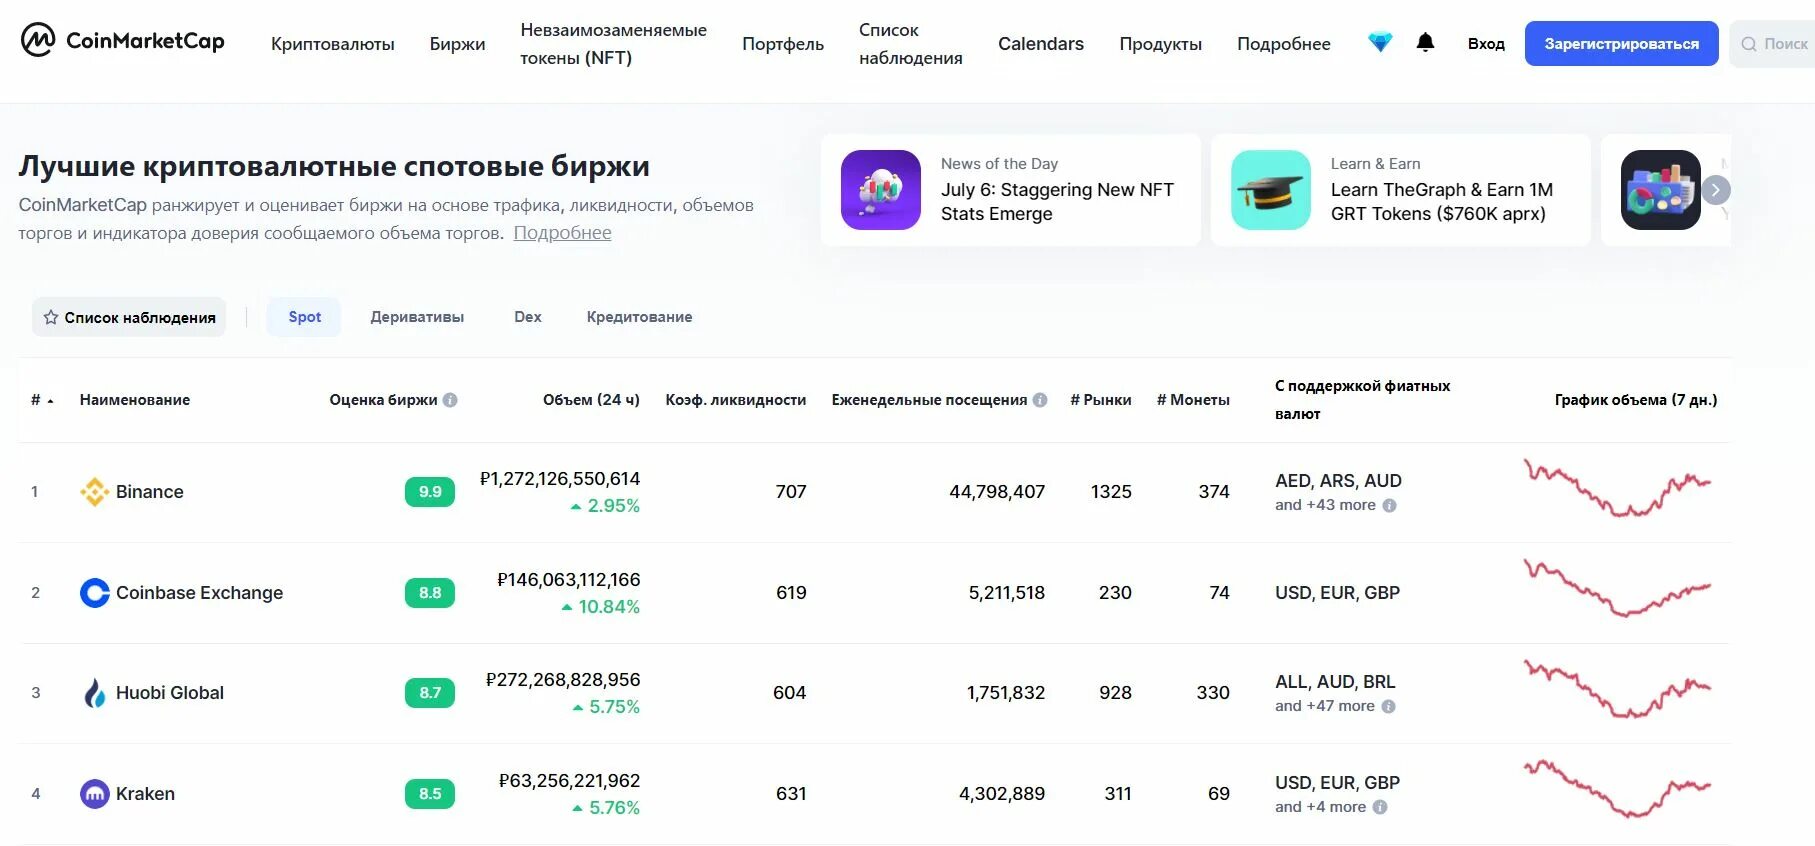
Task: Click the Подробнее link in description
Action: (x=562, y=233)
